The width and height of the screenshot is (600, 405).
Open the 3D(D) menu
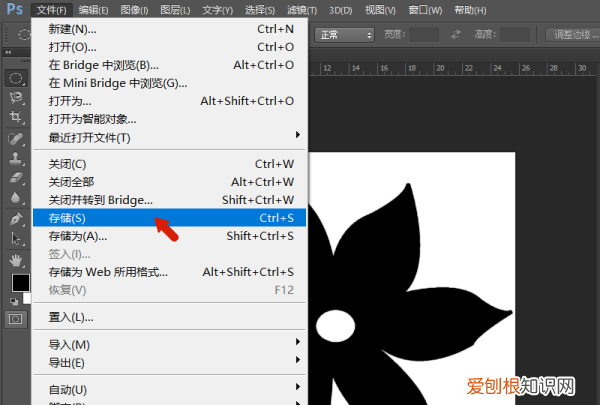coord(341,10)
